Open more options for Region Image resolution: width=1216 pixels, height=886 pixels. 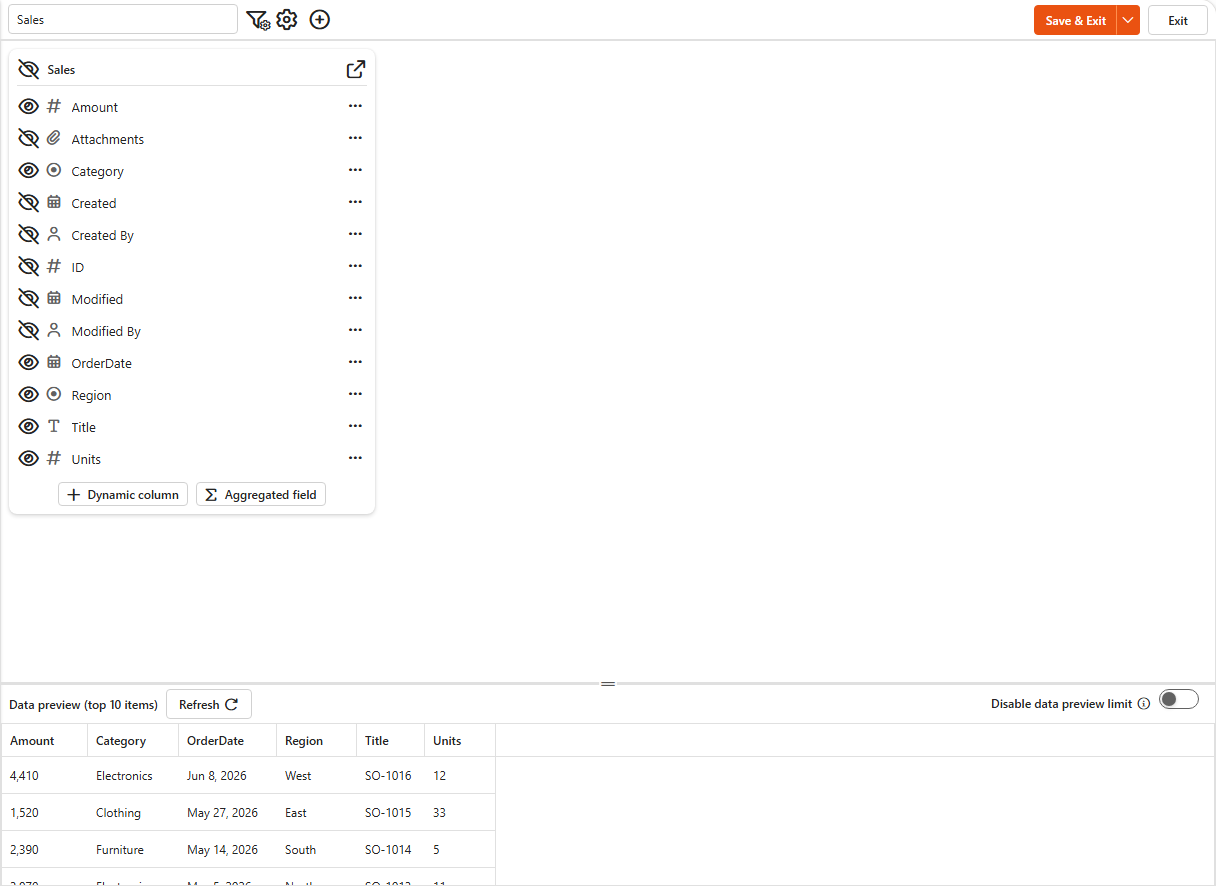355,394
